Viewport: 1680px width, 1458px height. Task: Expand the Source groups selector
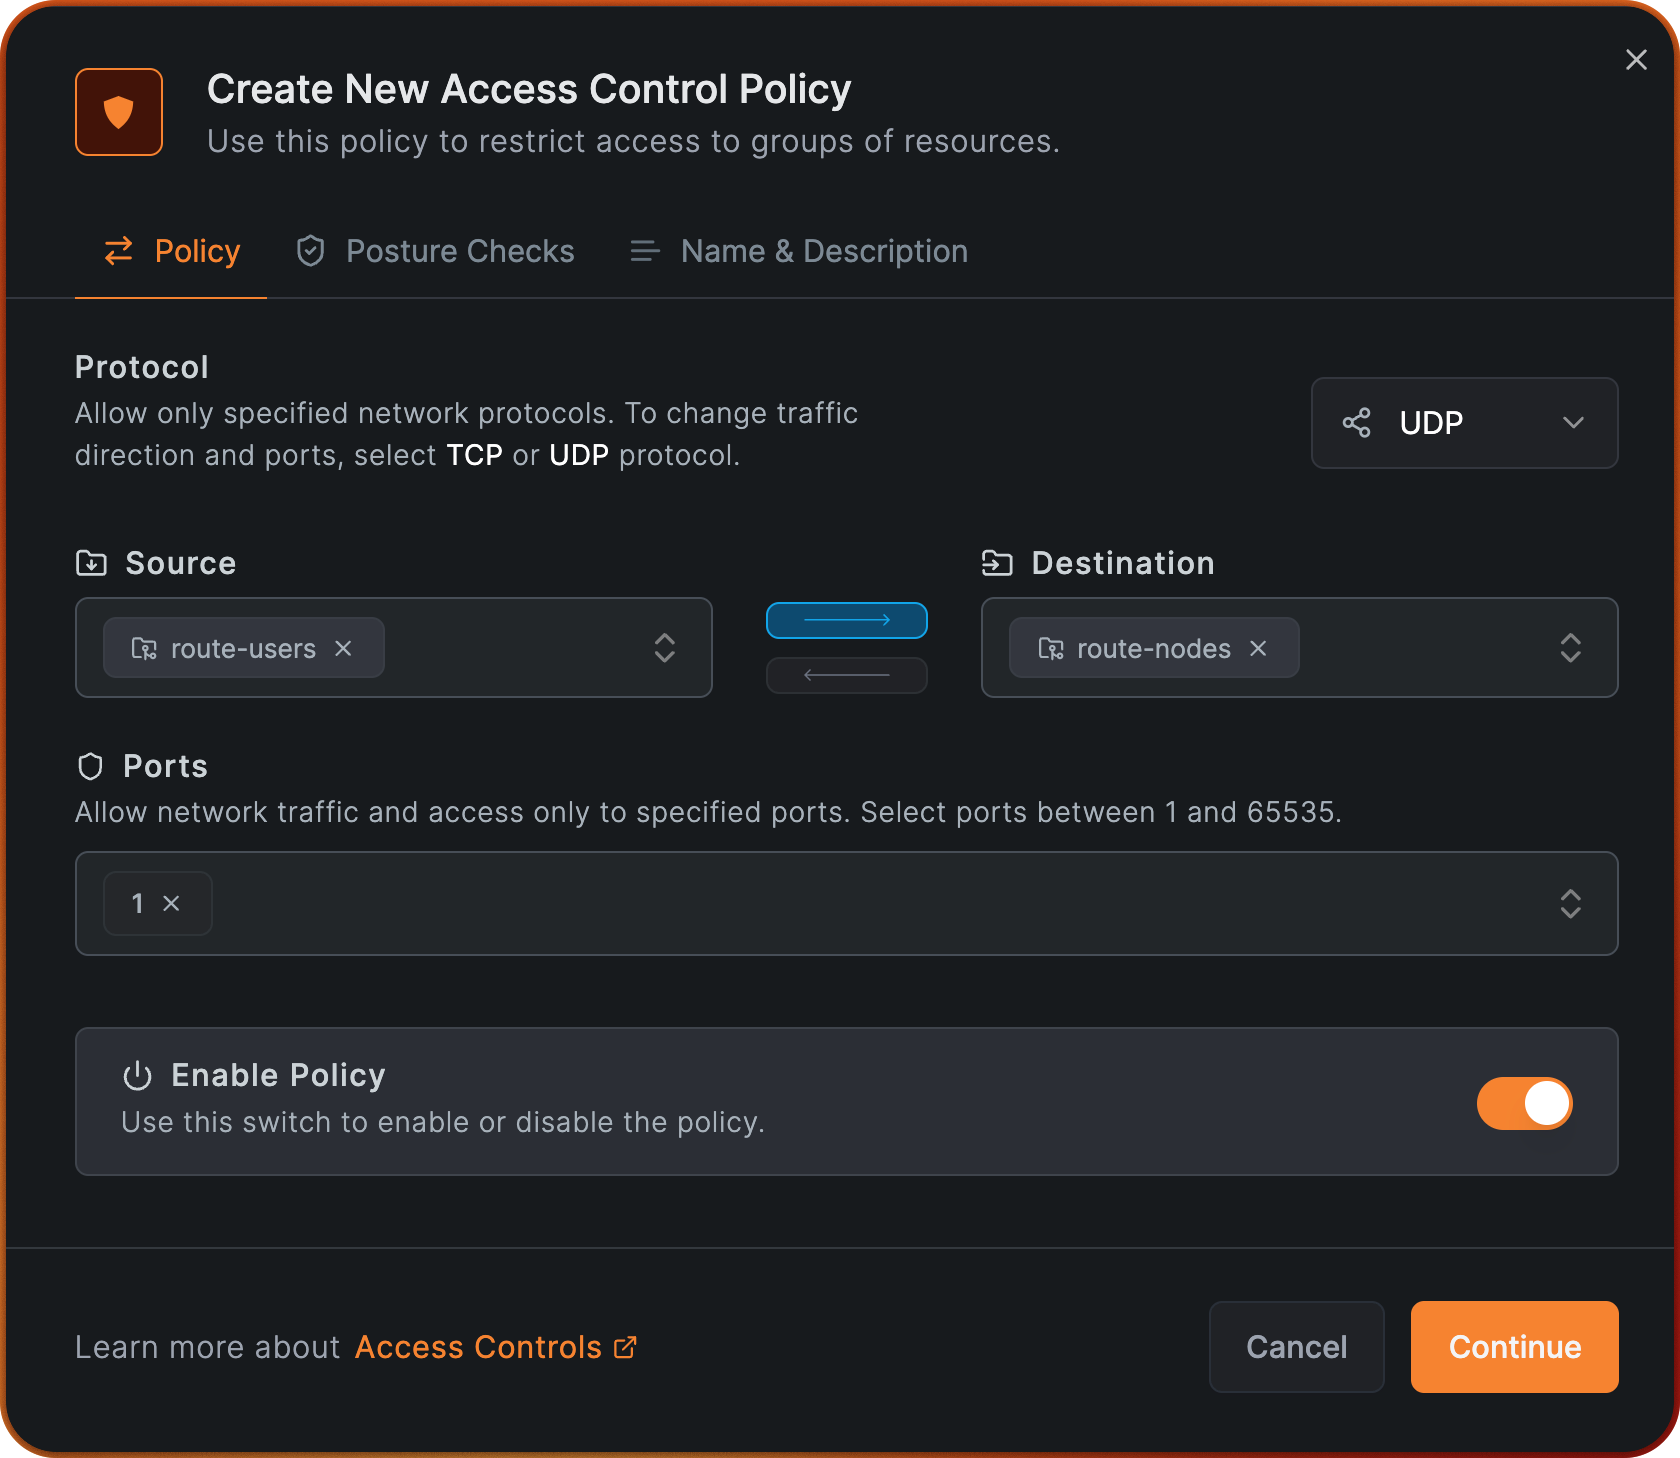tap(664, 648)
